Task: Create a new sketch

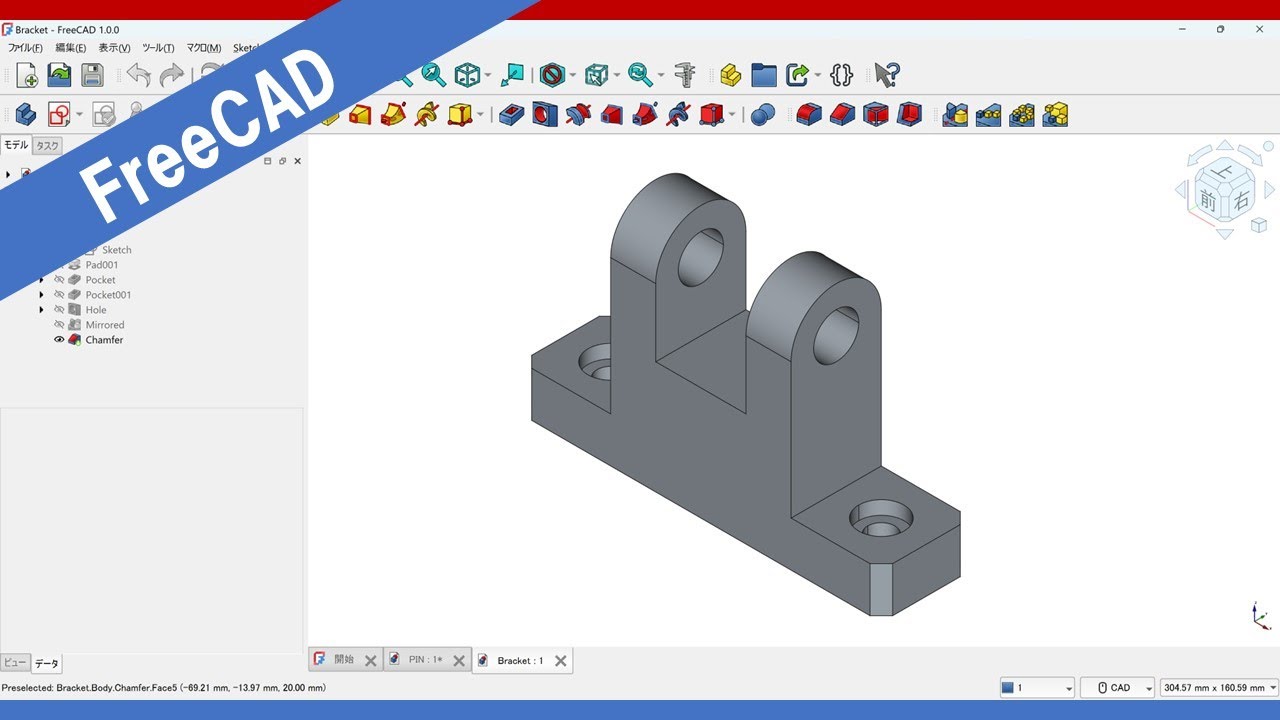Action: pos(59,114)
